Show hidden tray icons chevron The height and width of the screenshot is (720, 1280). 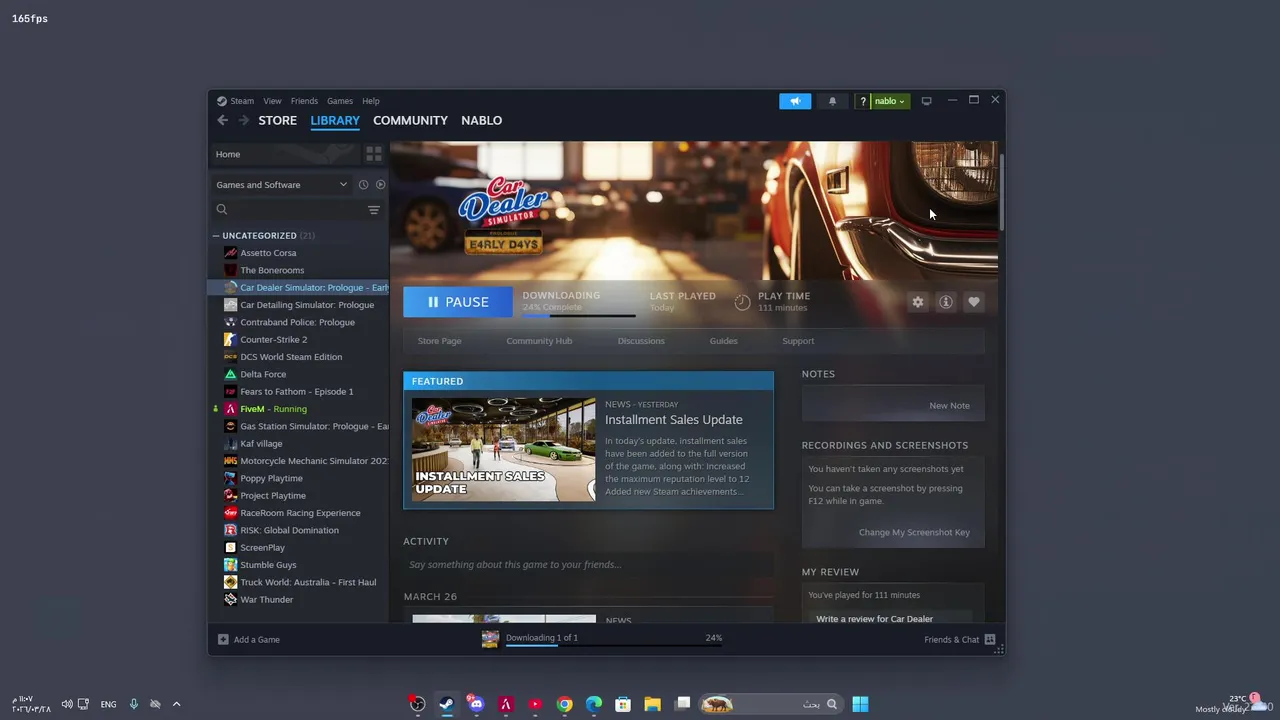pos(176,704)
